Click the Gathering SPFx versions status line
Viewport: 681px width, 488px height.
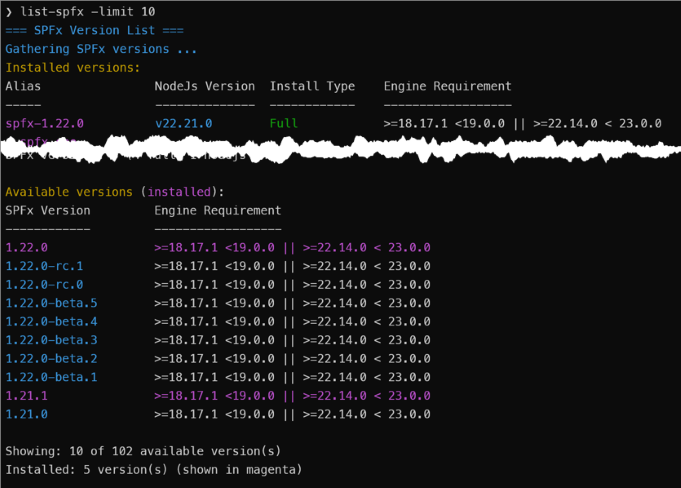pos(101,49)
